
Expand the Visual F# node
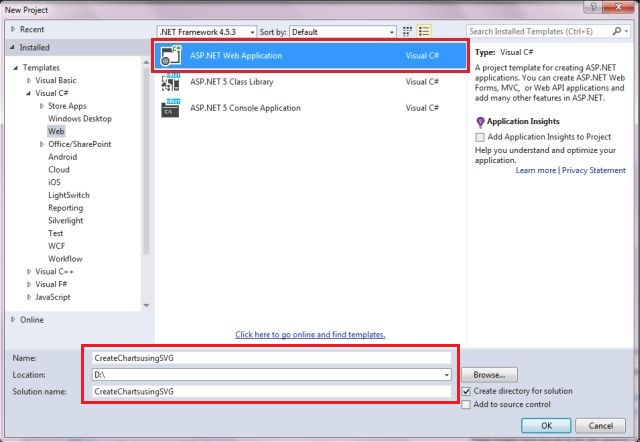pyautogui.click(x=29, y=284)
